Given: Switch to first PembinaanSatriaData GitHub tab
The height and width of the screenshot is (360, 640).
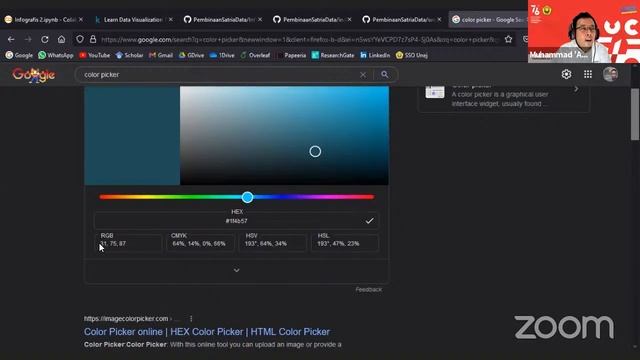Looking at the screenshot, I should [x=219, y=20].
